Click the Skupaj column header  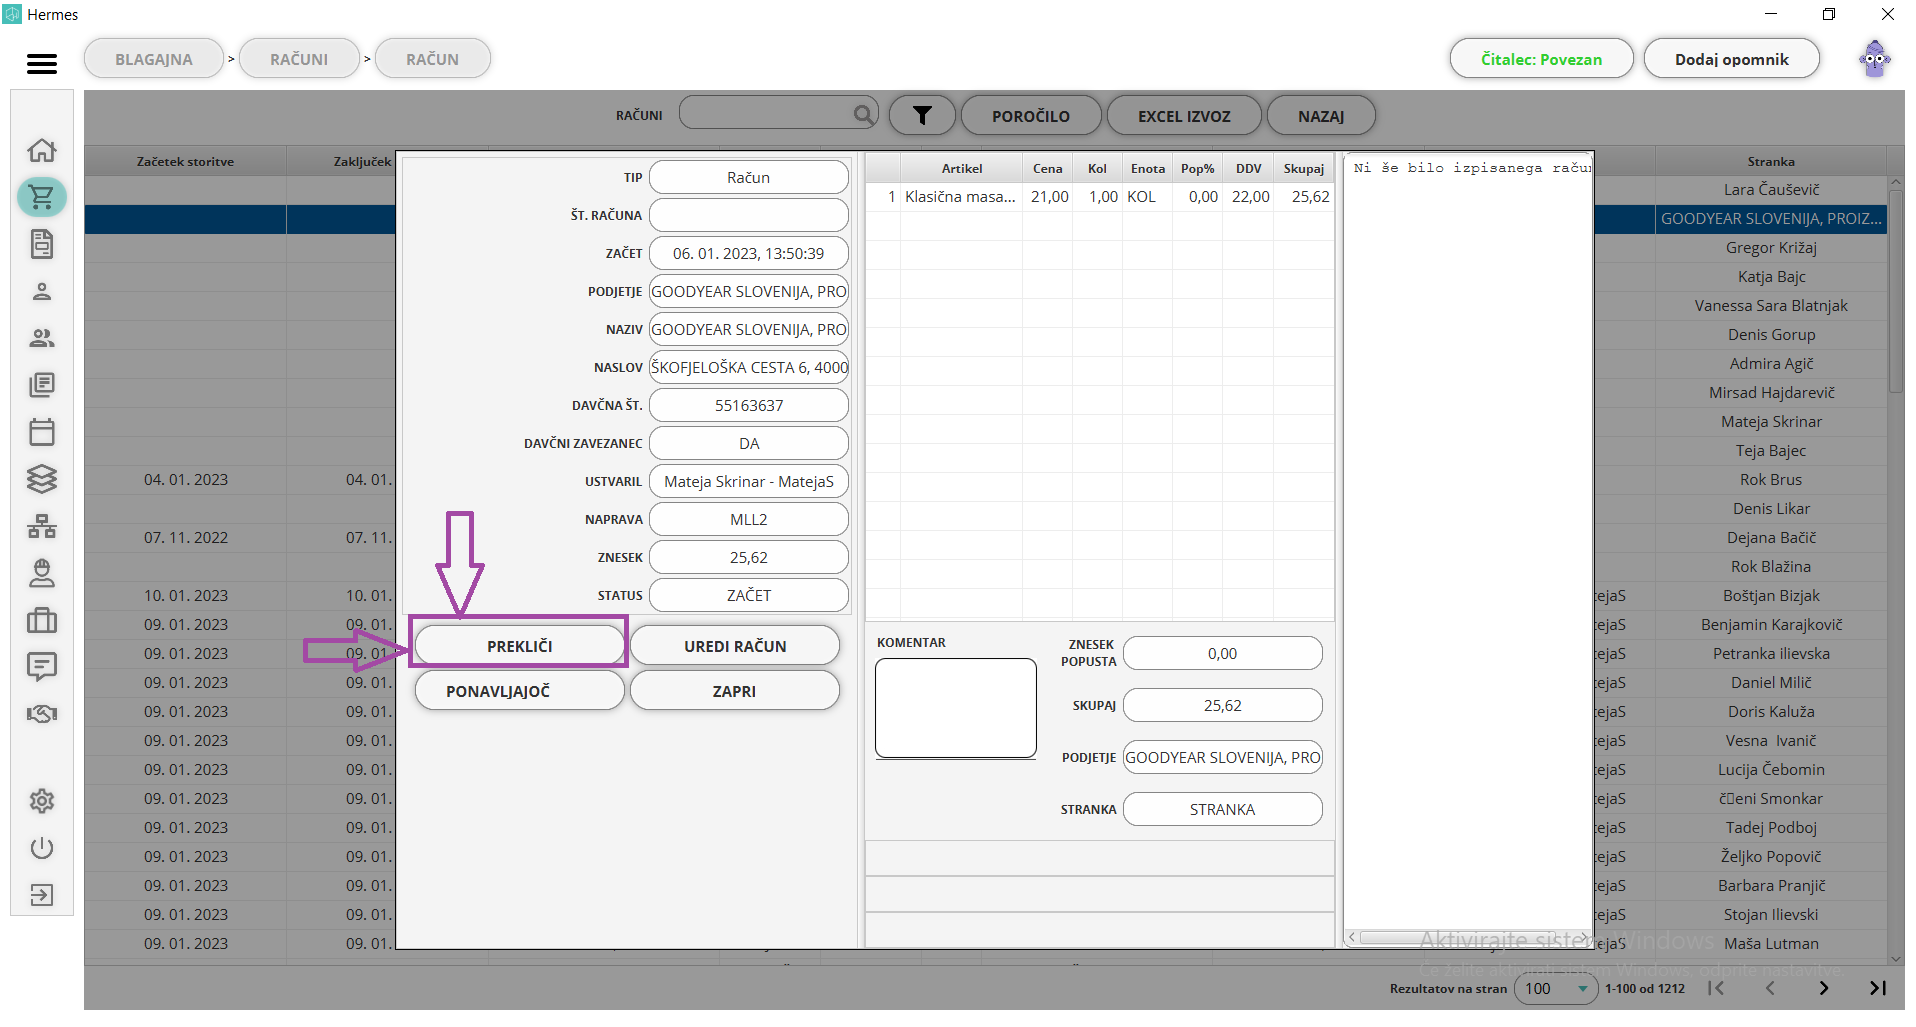pyautogui.click(x=1303, y=168)
